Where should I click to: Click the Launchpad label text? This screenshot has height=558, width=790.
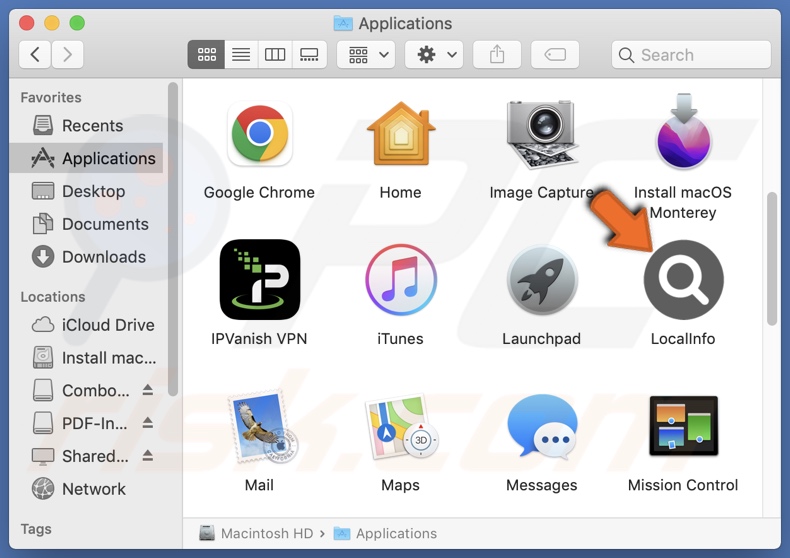(x=541, y=339)
